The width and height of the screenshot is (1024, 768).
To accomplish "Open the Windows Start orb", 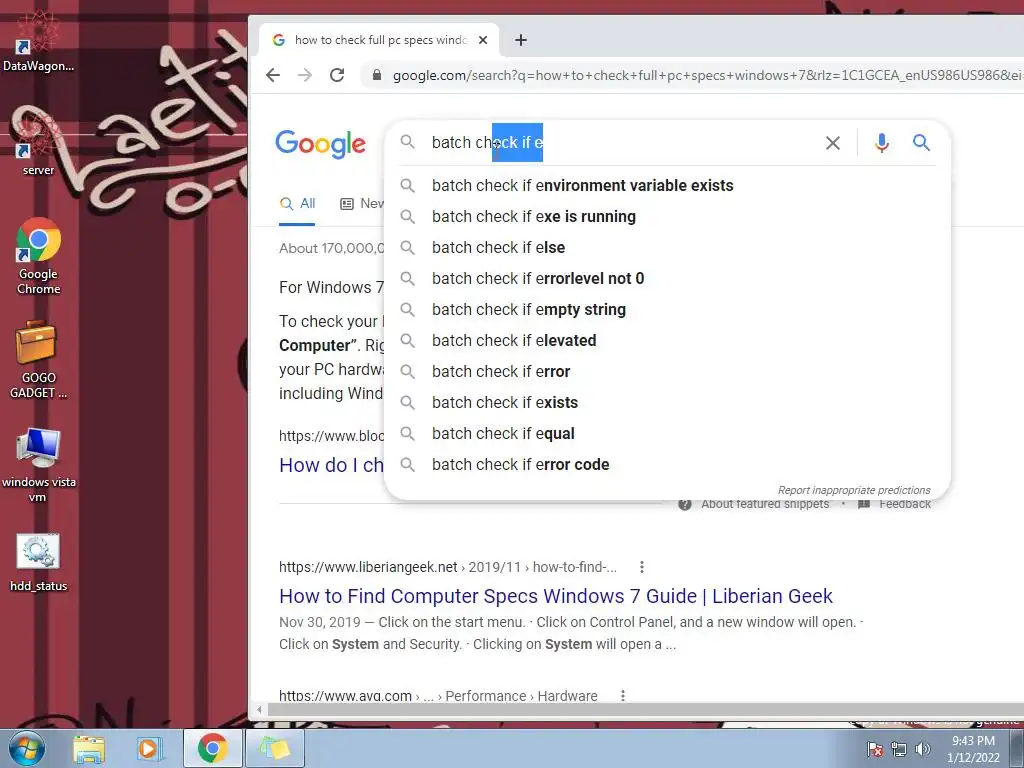I will (25, 748).
